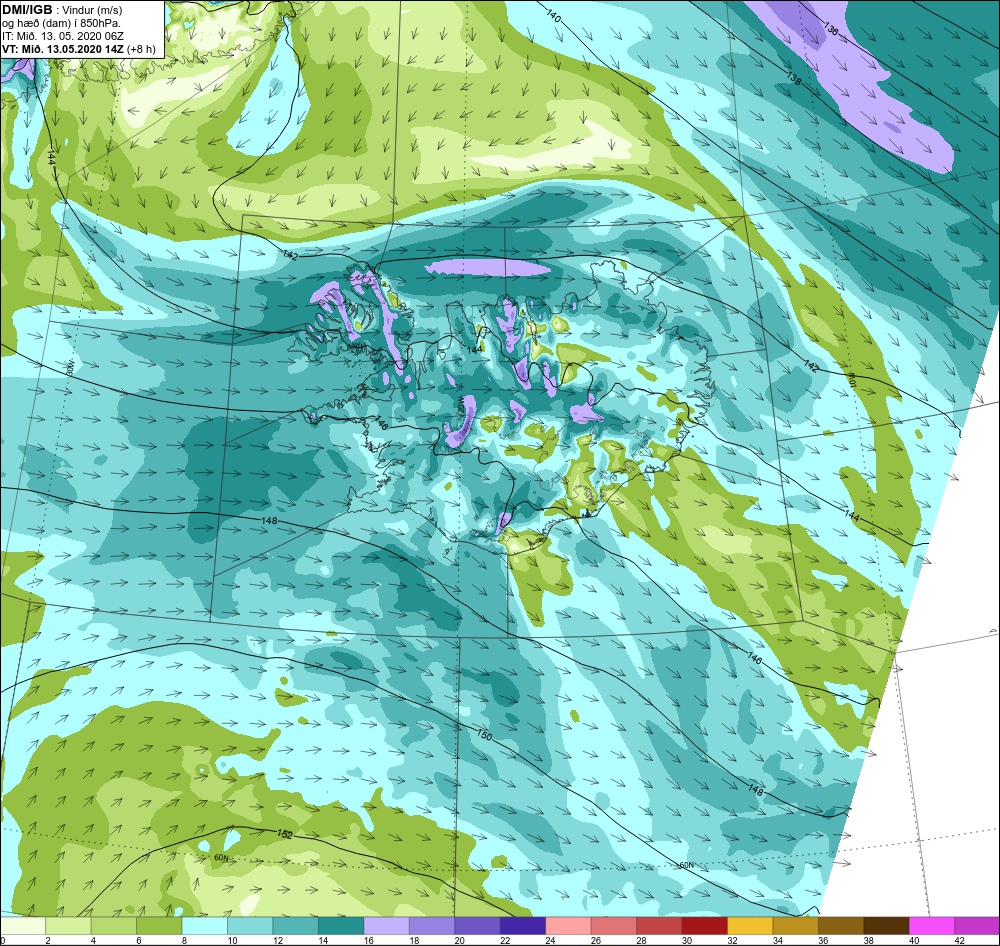Screen dimensions: 1000x946
Task: Select the '138' height contour label
Action: tap(794, 78)
